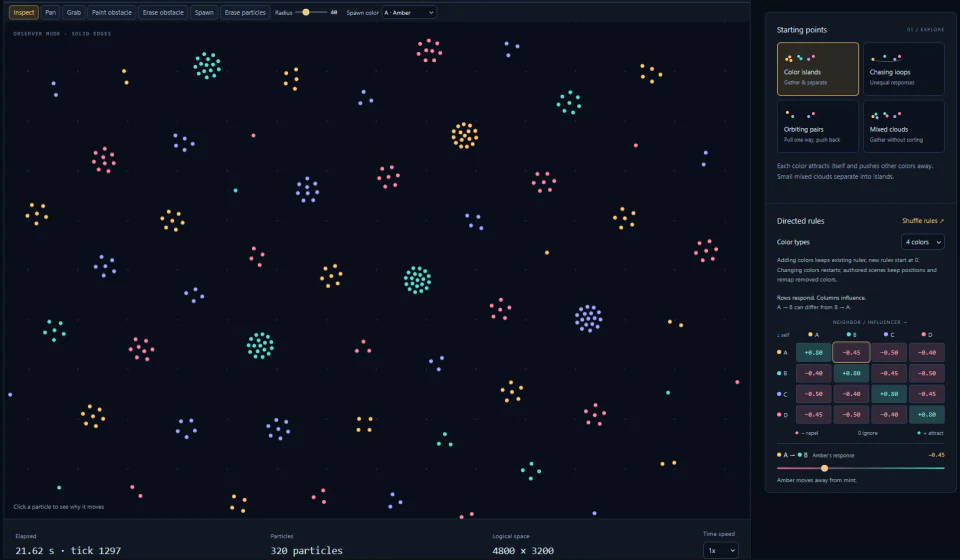Select rule cell row D column C
Viewport: 960px width, 560px height.
(889, 414)
